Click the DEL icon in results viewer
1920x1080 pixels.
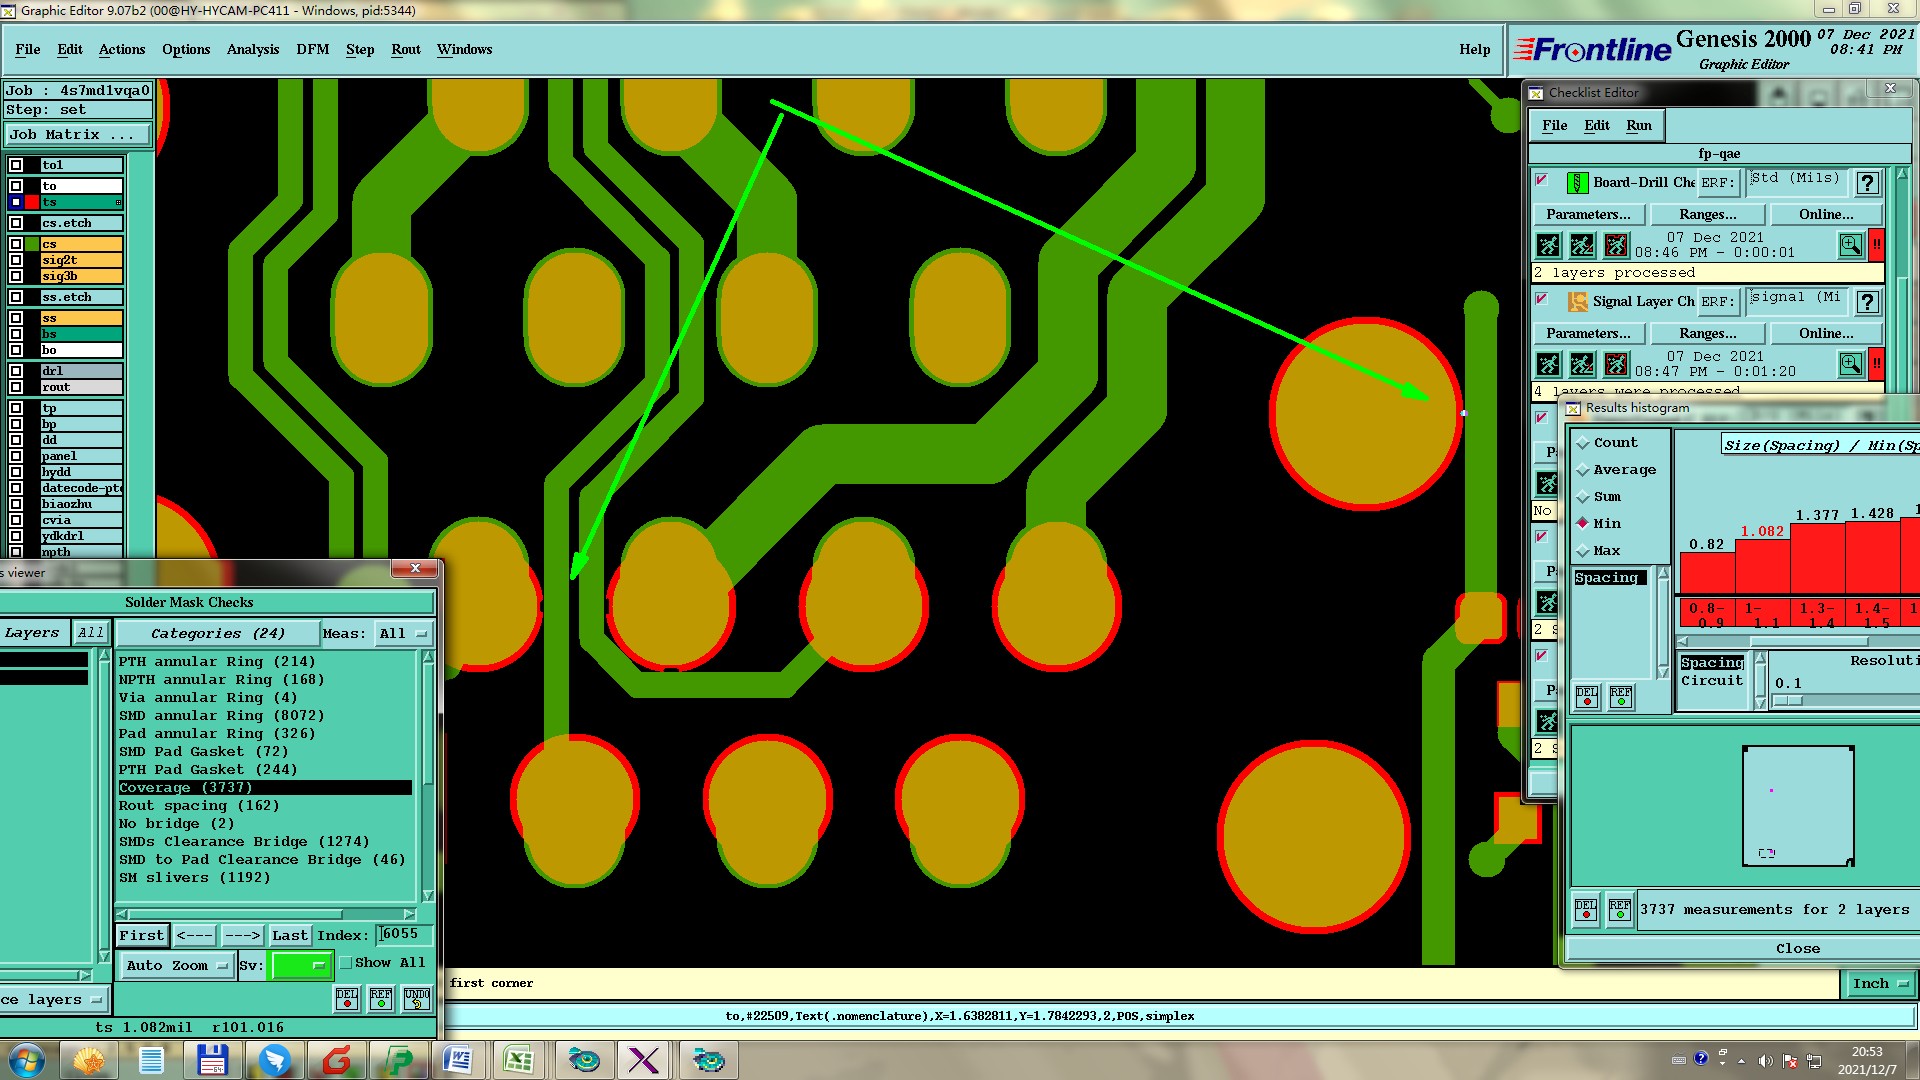347,998
